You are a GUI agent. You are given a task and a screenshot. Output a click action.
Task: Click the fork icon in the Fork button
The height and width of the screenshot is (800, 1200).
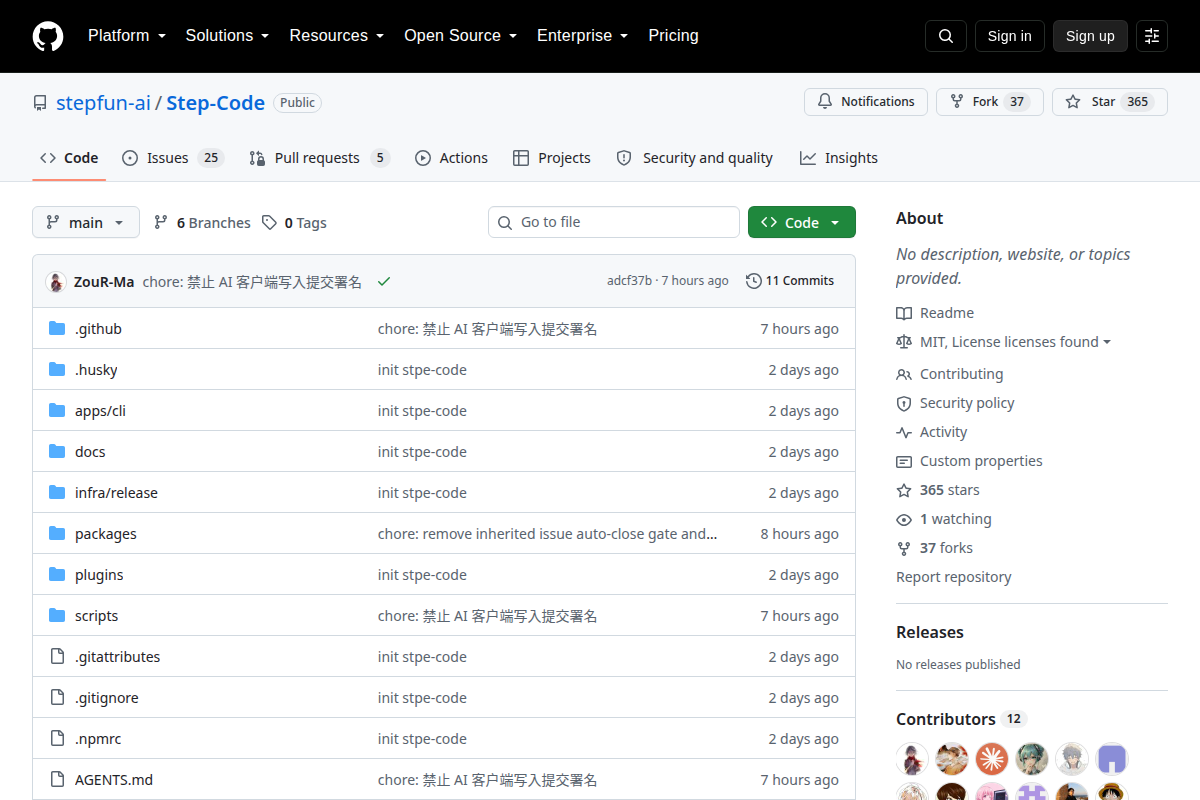click(x=957, y=102)
